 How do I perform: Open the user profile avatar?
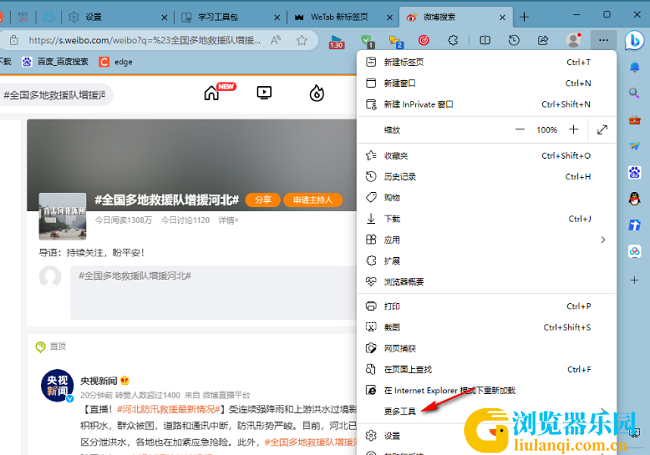(574, 40)
